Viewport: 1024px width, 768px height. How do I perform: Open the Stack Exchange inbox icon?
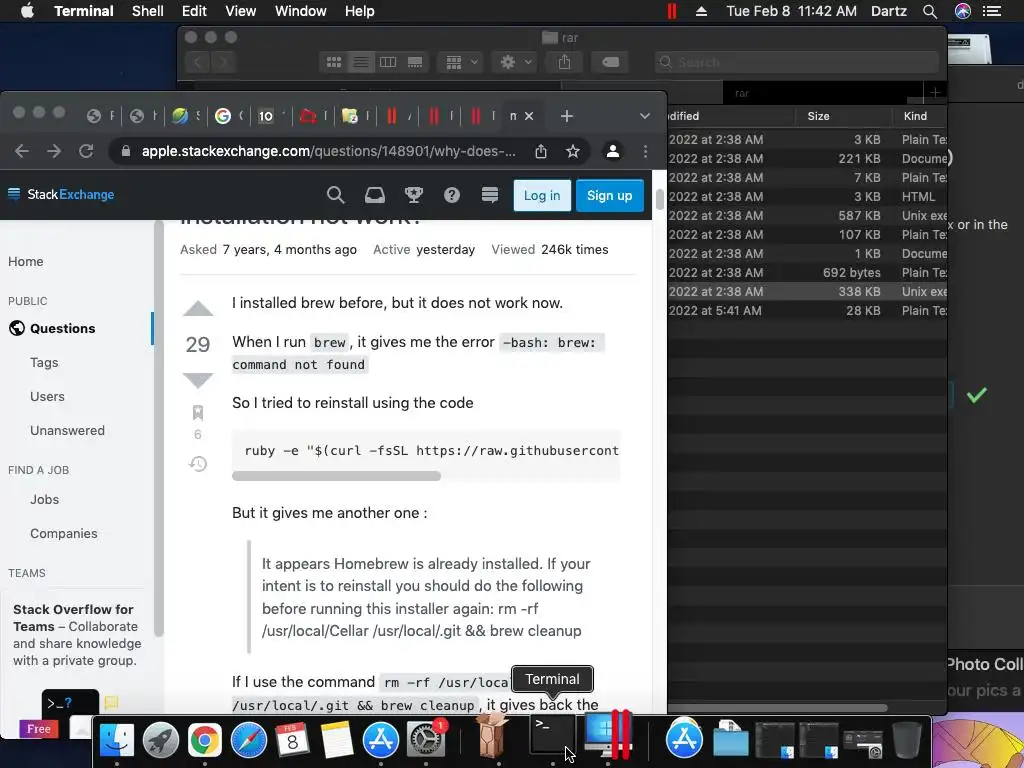(x=374, y=195)
